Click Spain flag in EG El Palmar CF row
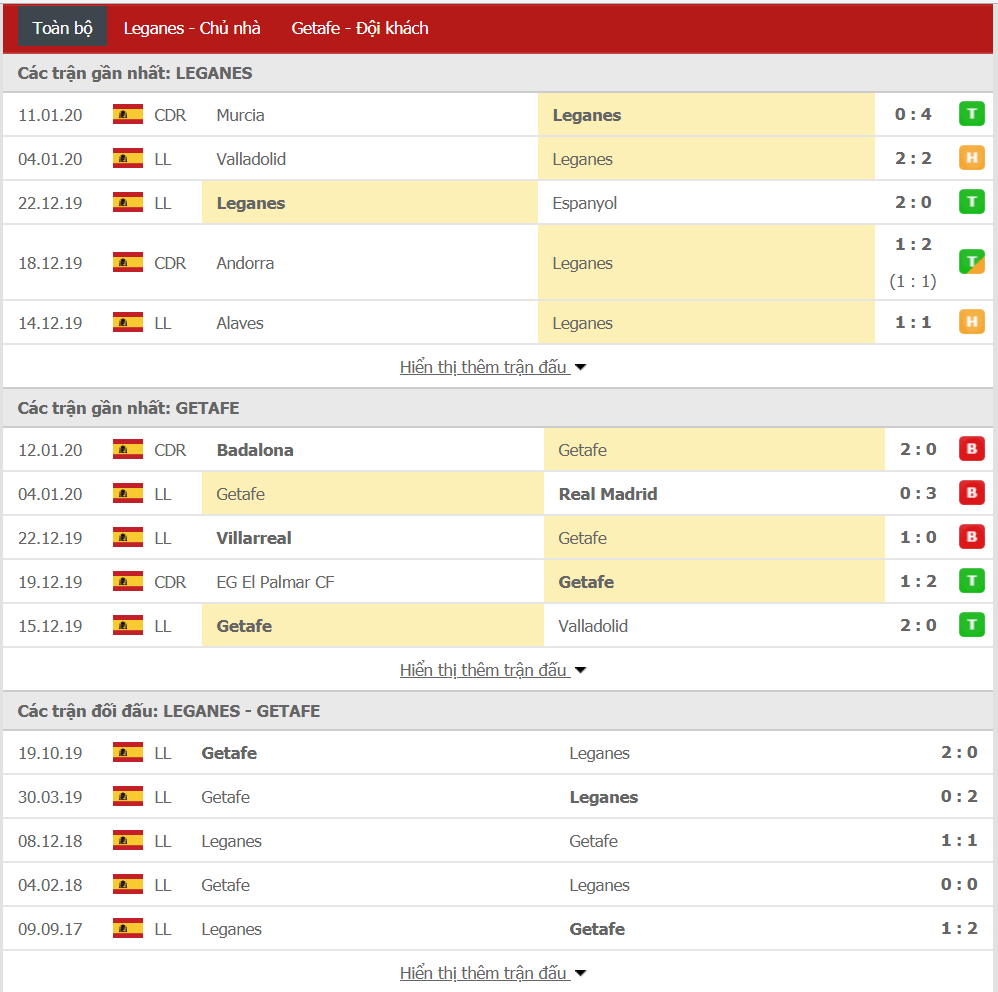The image size is (998, 992). tap(128, 581)
